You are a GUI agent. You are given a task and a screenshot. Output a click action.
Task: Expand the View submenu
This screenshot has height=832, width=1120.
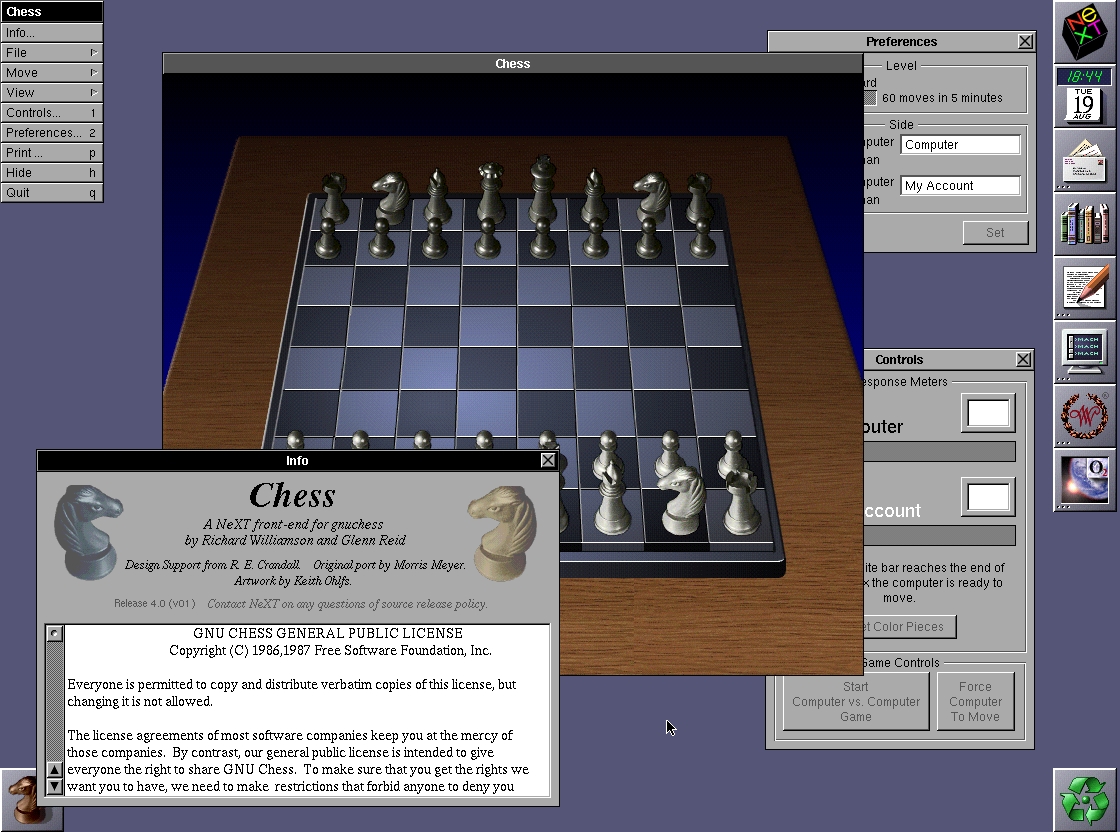(51, 93)
